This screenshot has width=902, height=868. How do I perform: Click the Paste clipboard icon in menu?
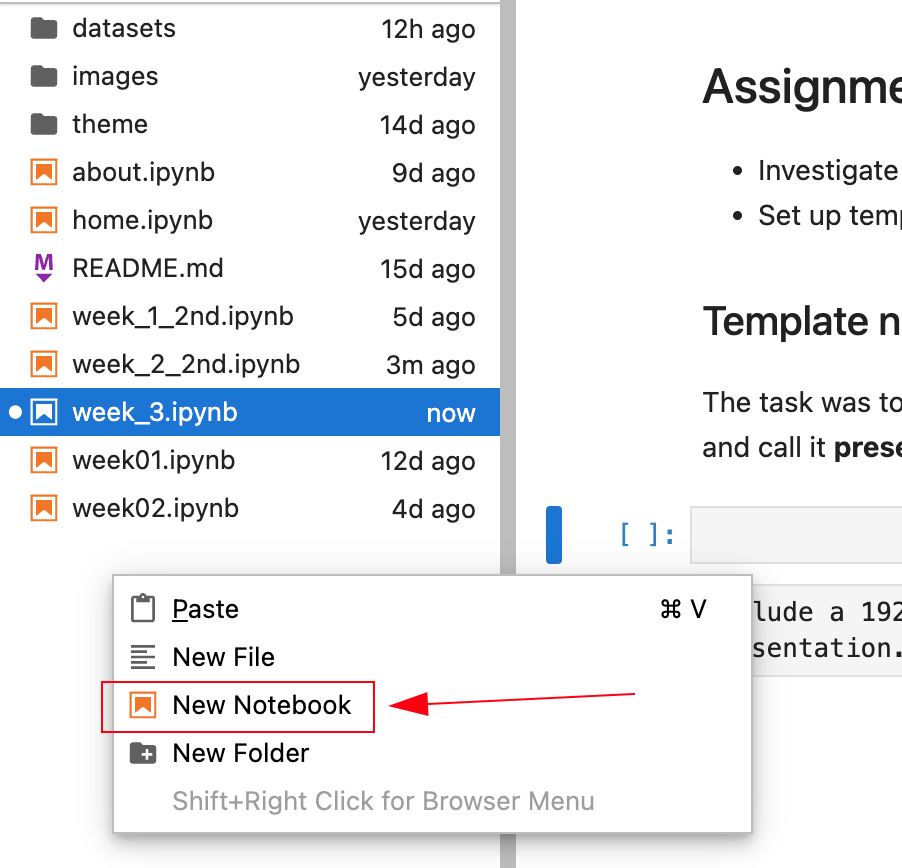[x=144, y=609]
